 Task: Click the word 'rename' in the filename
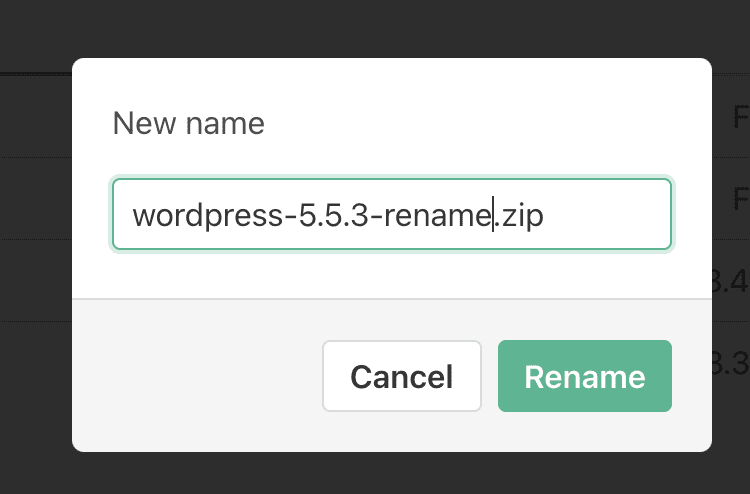pos(436,215)
